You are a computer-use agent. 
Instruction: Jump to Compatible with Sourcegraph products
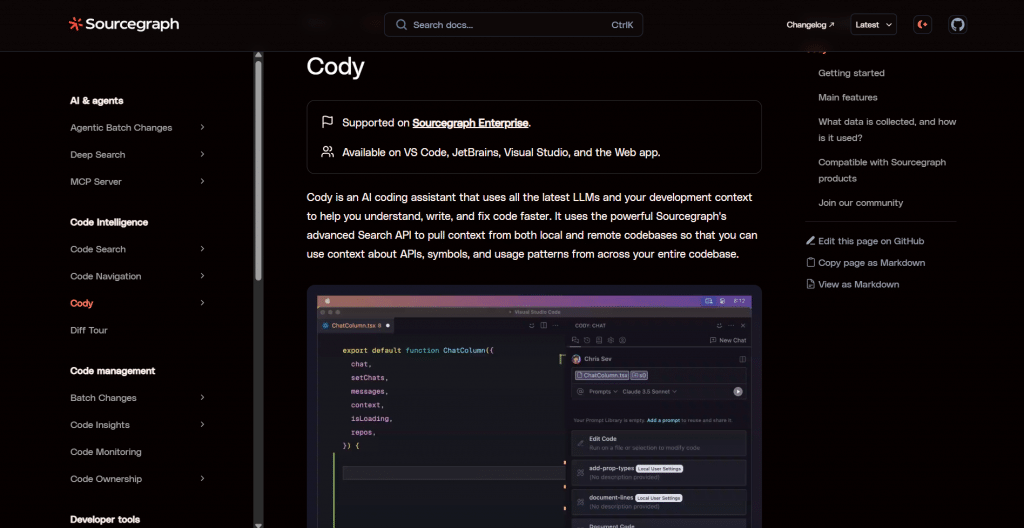pos(882,170)
